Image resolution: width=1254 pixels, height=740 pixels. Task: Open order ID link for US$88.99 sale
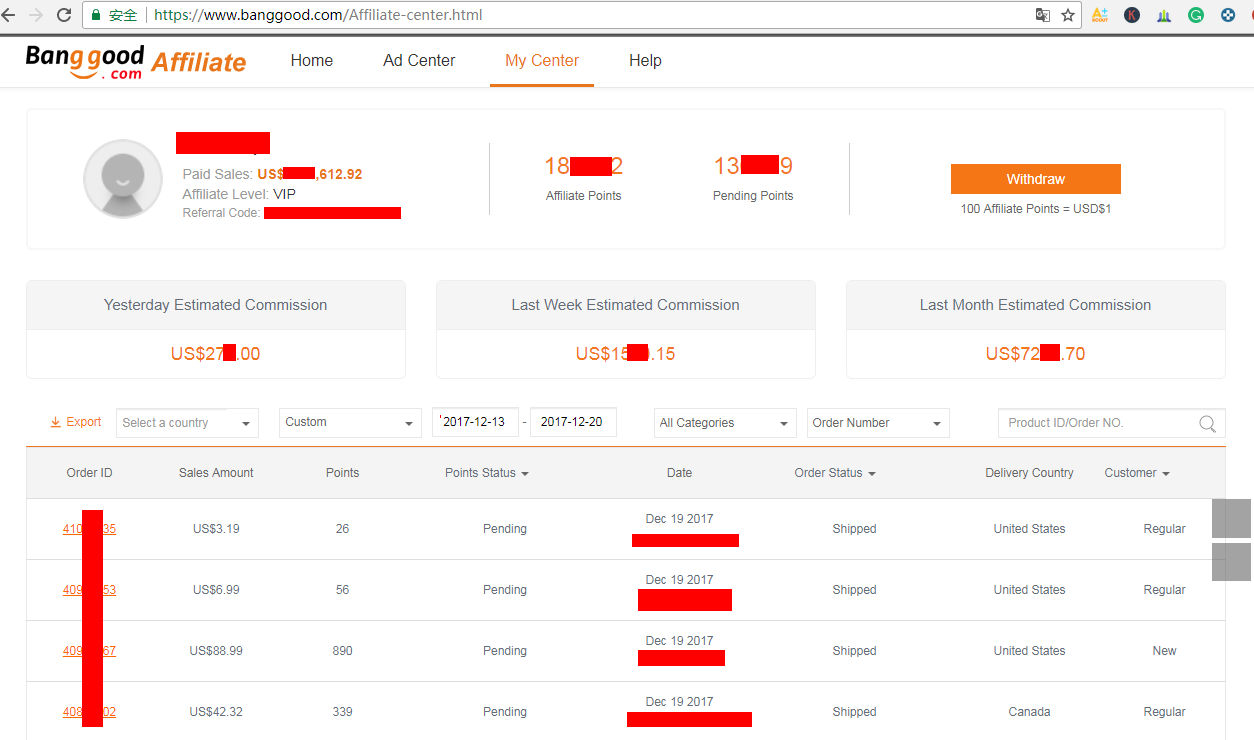pos(89,651)
